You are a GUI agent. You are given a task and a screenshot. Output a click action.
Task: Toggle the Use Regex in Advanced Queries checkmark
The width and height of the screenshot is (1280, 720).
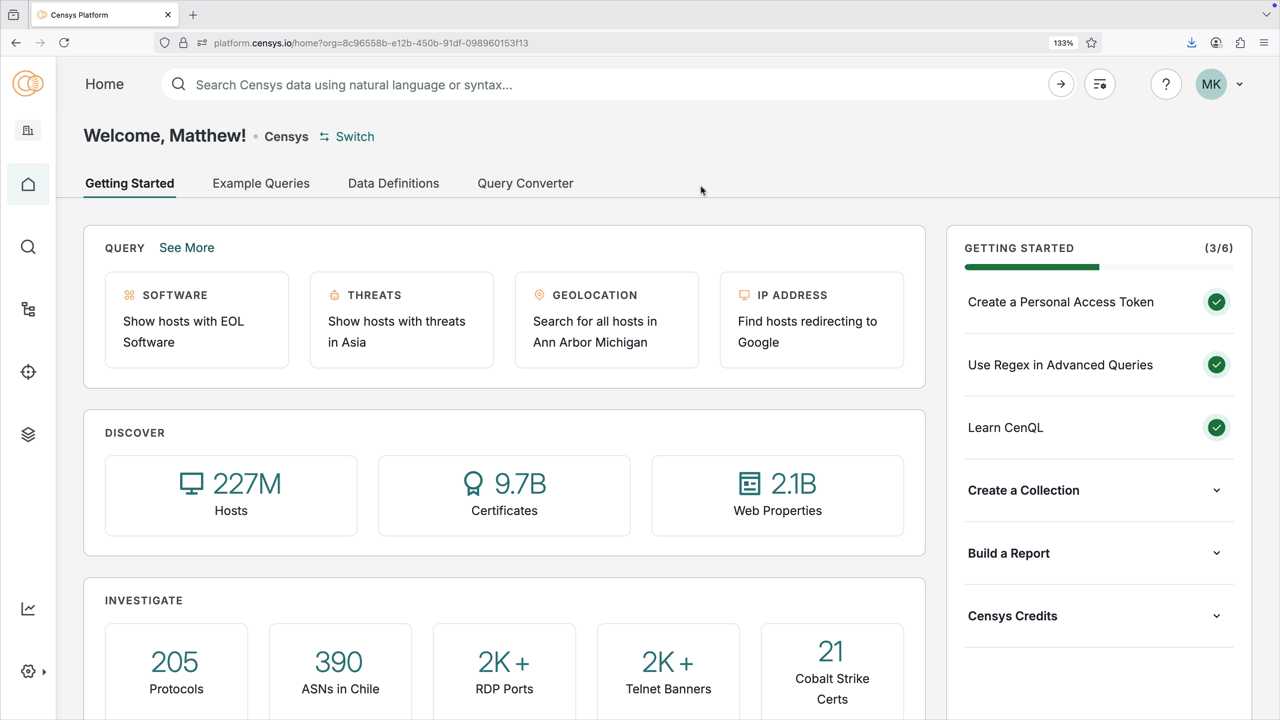coord(1216,365)
